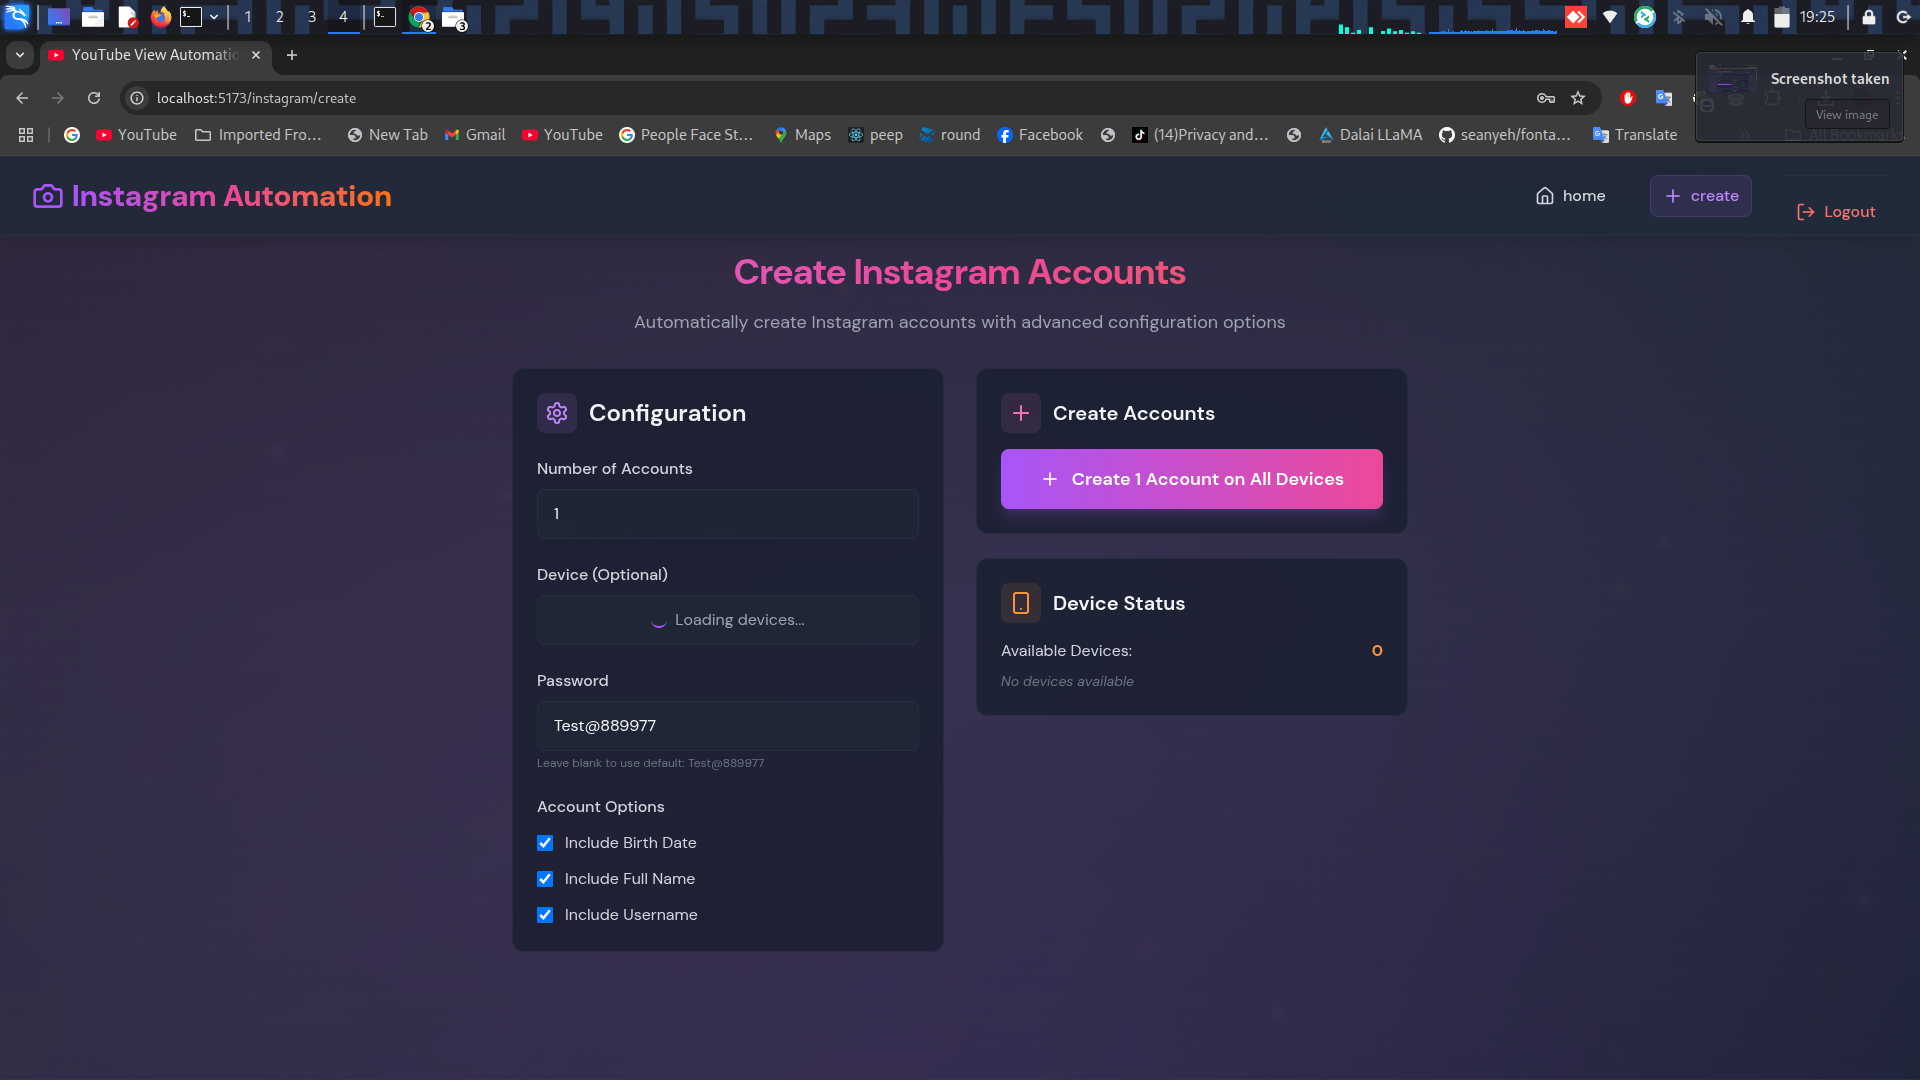Open the Translate bookmark
This screenshot has width=1920, height=1080.
tap(1635, 135)
